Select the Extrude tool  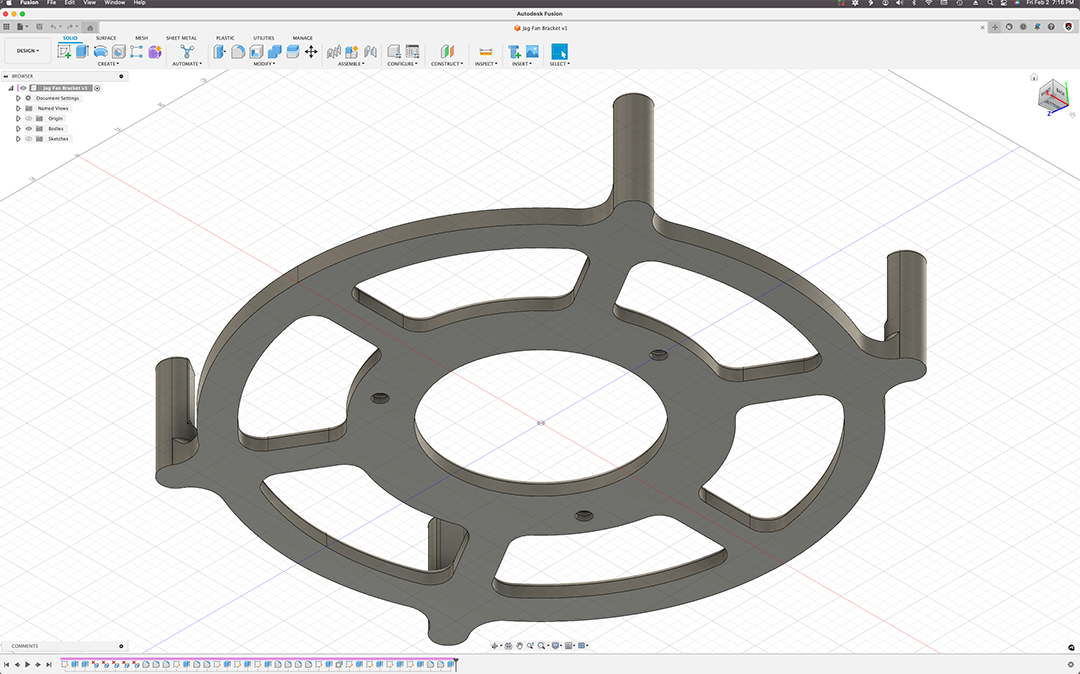82,52
